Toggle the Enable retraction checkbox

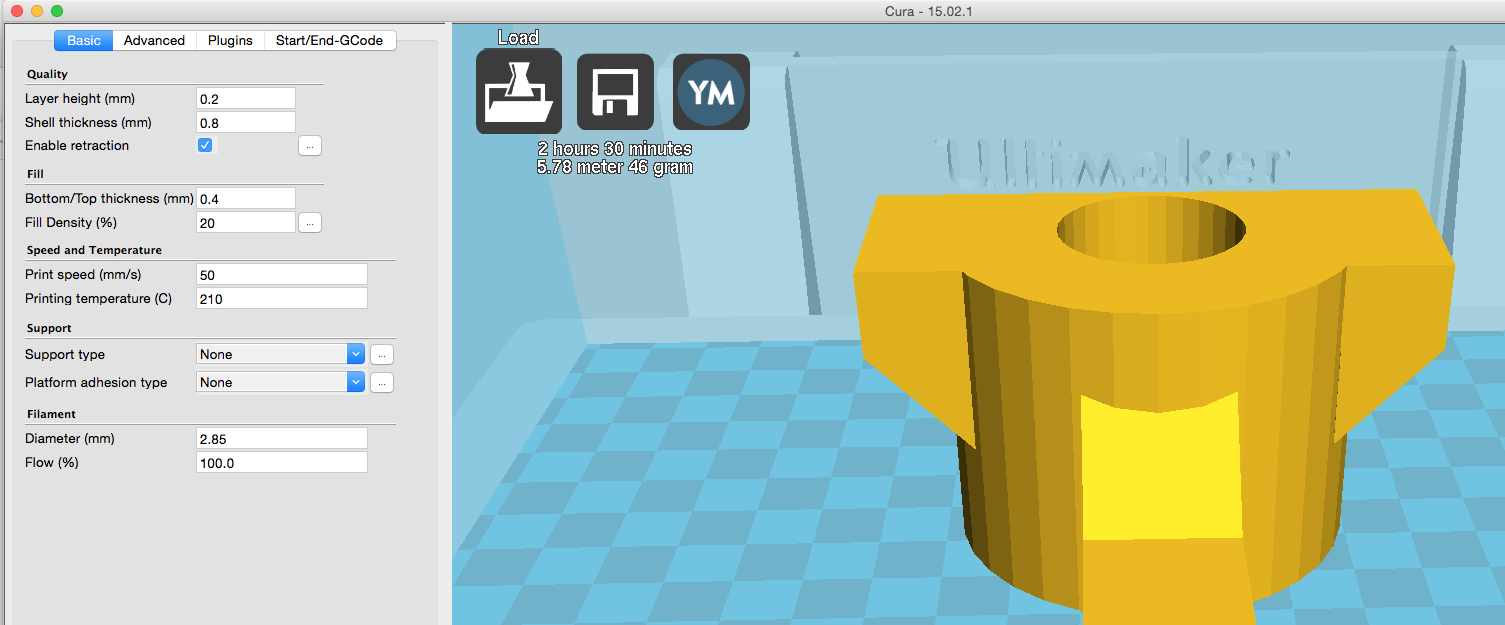(x=205, y=145)
